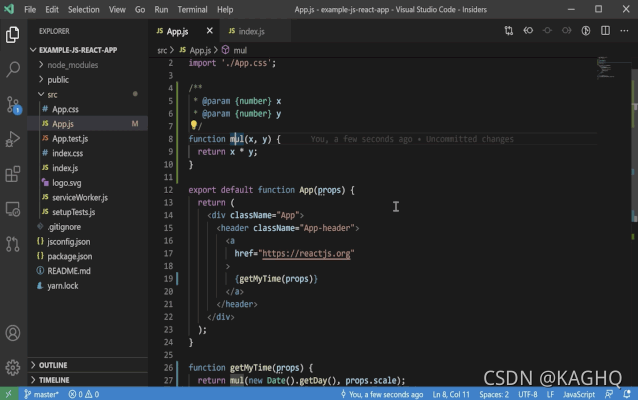Follow the https://reactjs.org link in code
This screenshot has width=638, height=400.
tap(306, 254)
